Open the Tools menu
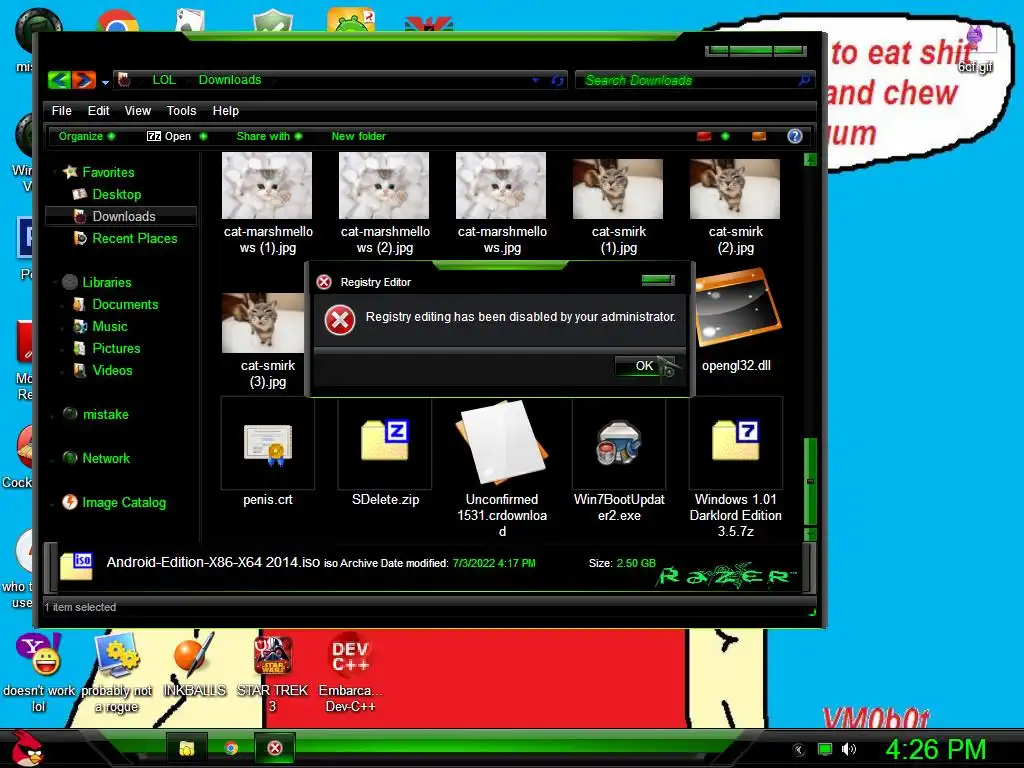This screenshot has height=768, width=1024. [x=182, y=110]
